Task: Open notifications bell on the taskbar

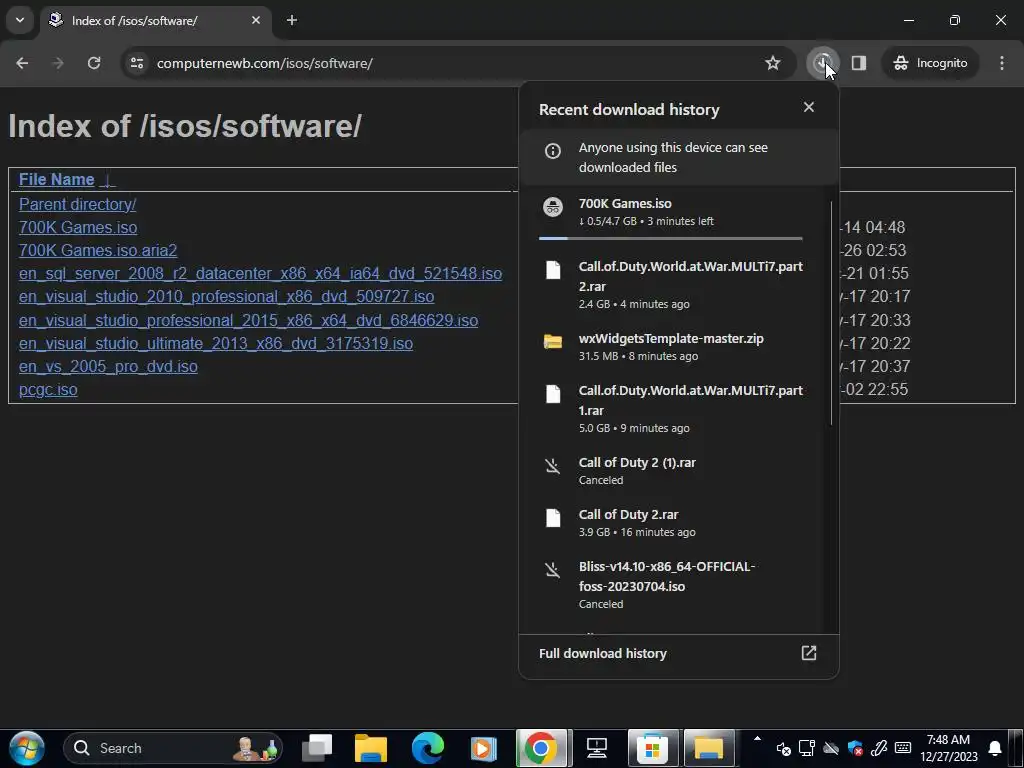Action: point(995,748)
